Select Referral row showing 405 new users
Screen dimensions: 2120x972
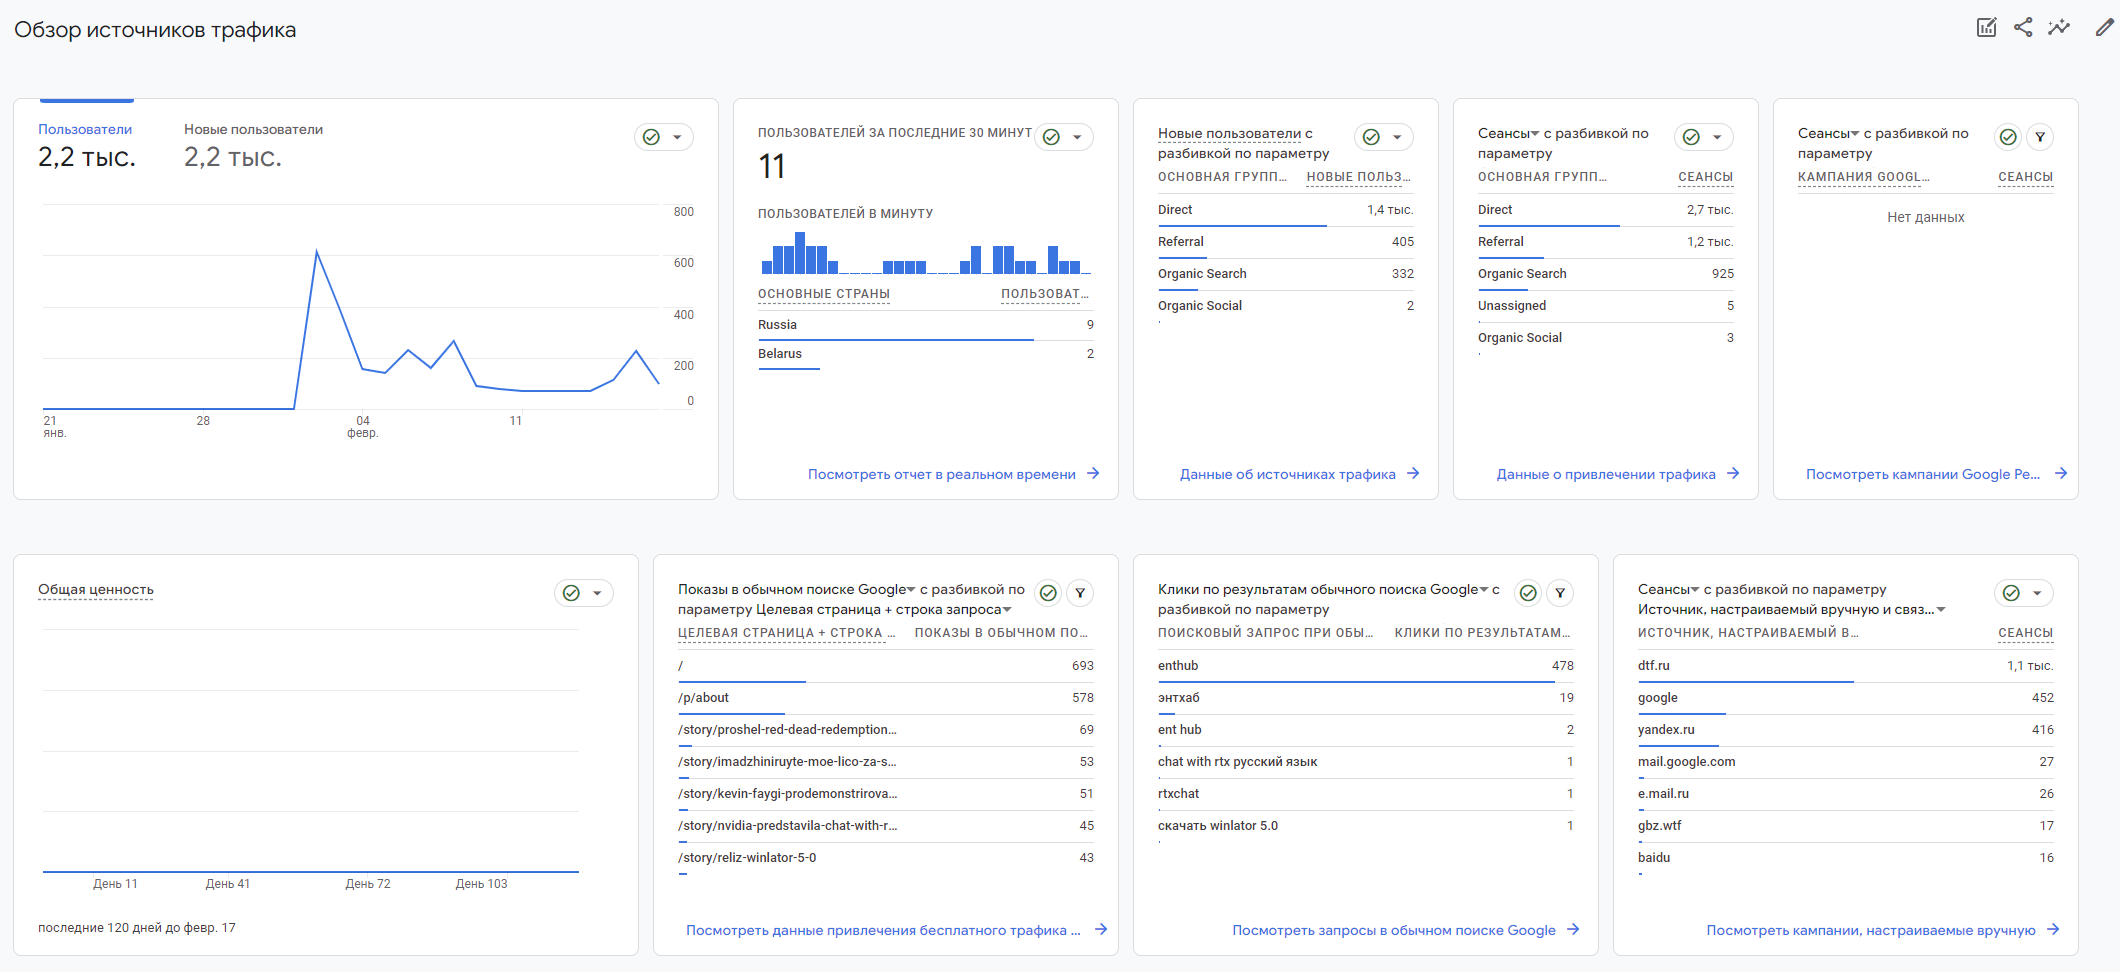click(x=1286, y=242)
